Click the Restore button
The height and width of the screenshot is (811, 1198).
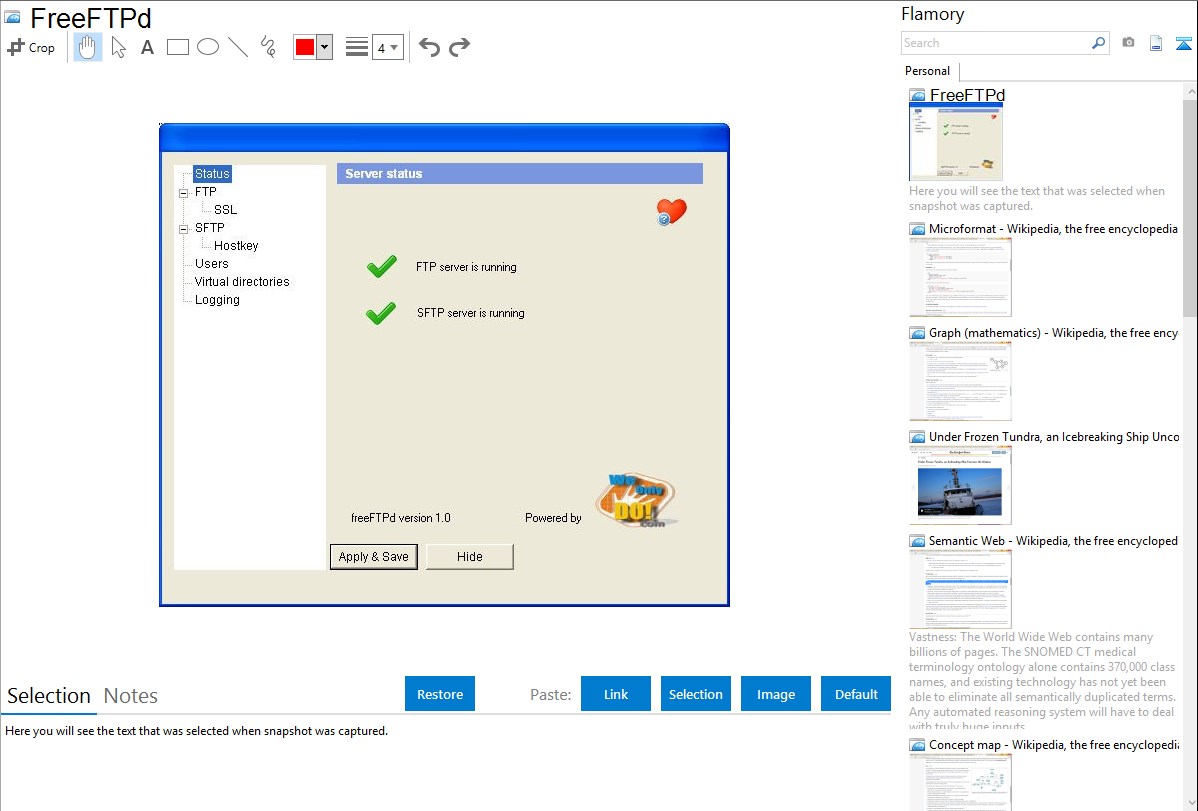(440, 694)
